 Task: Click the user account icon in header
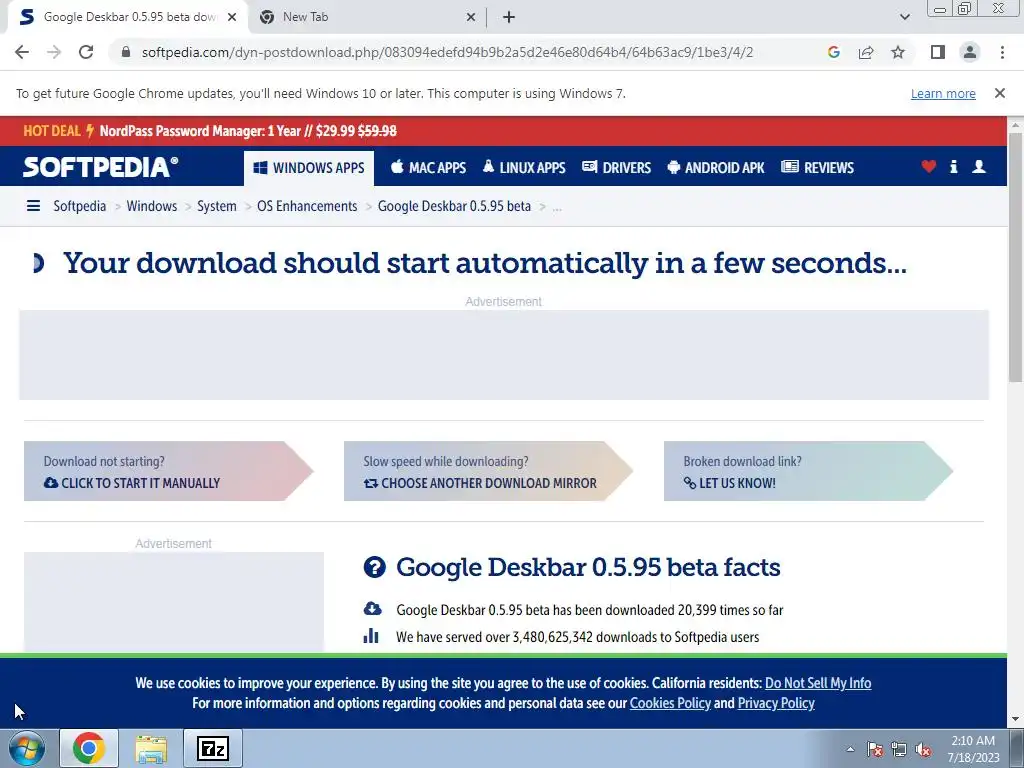[x=979, y=167]
